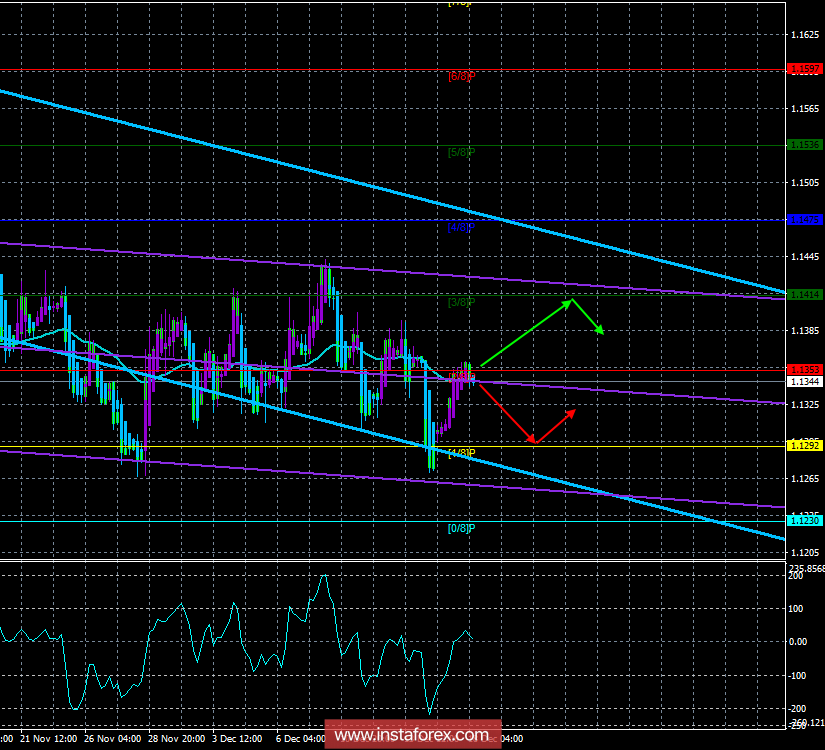Screen dimensions: 825x750
Task: Click the 6 Dec 04:00 date label
Action: pos(301,738)
